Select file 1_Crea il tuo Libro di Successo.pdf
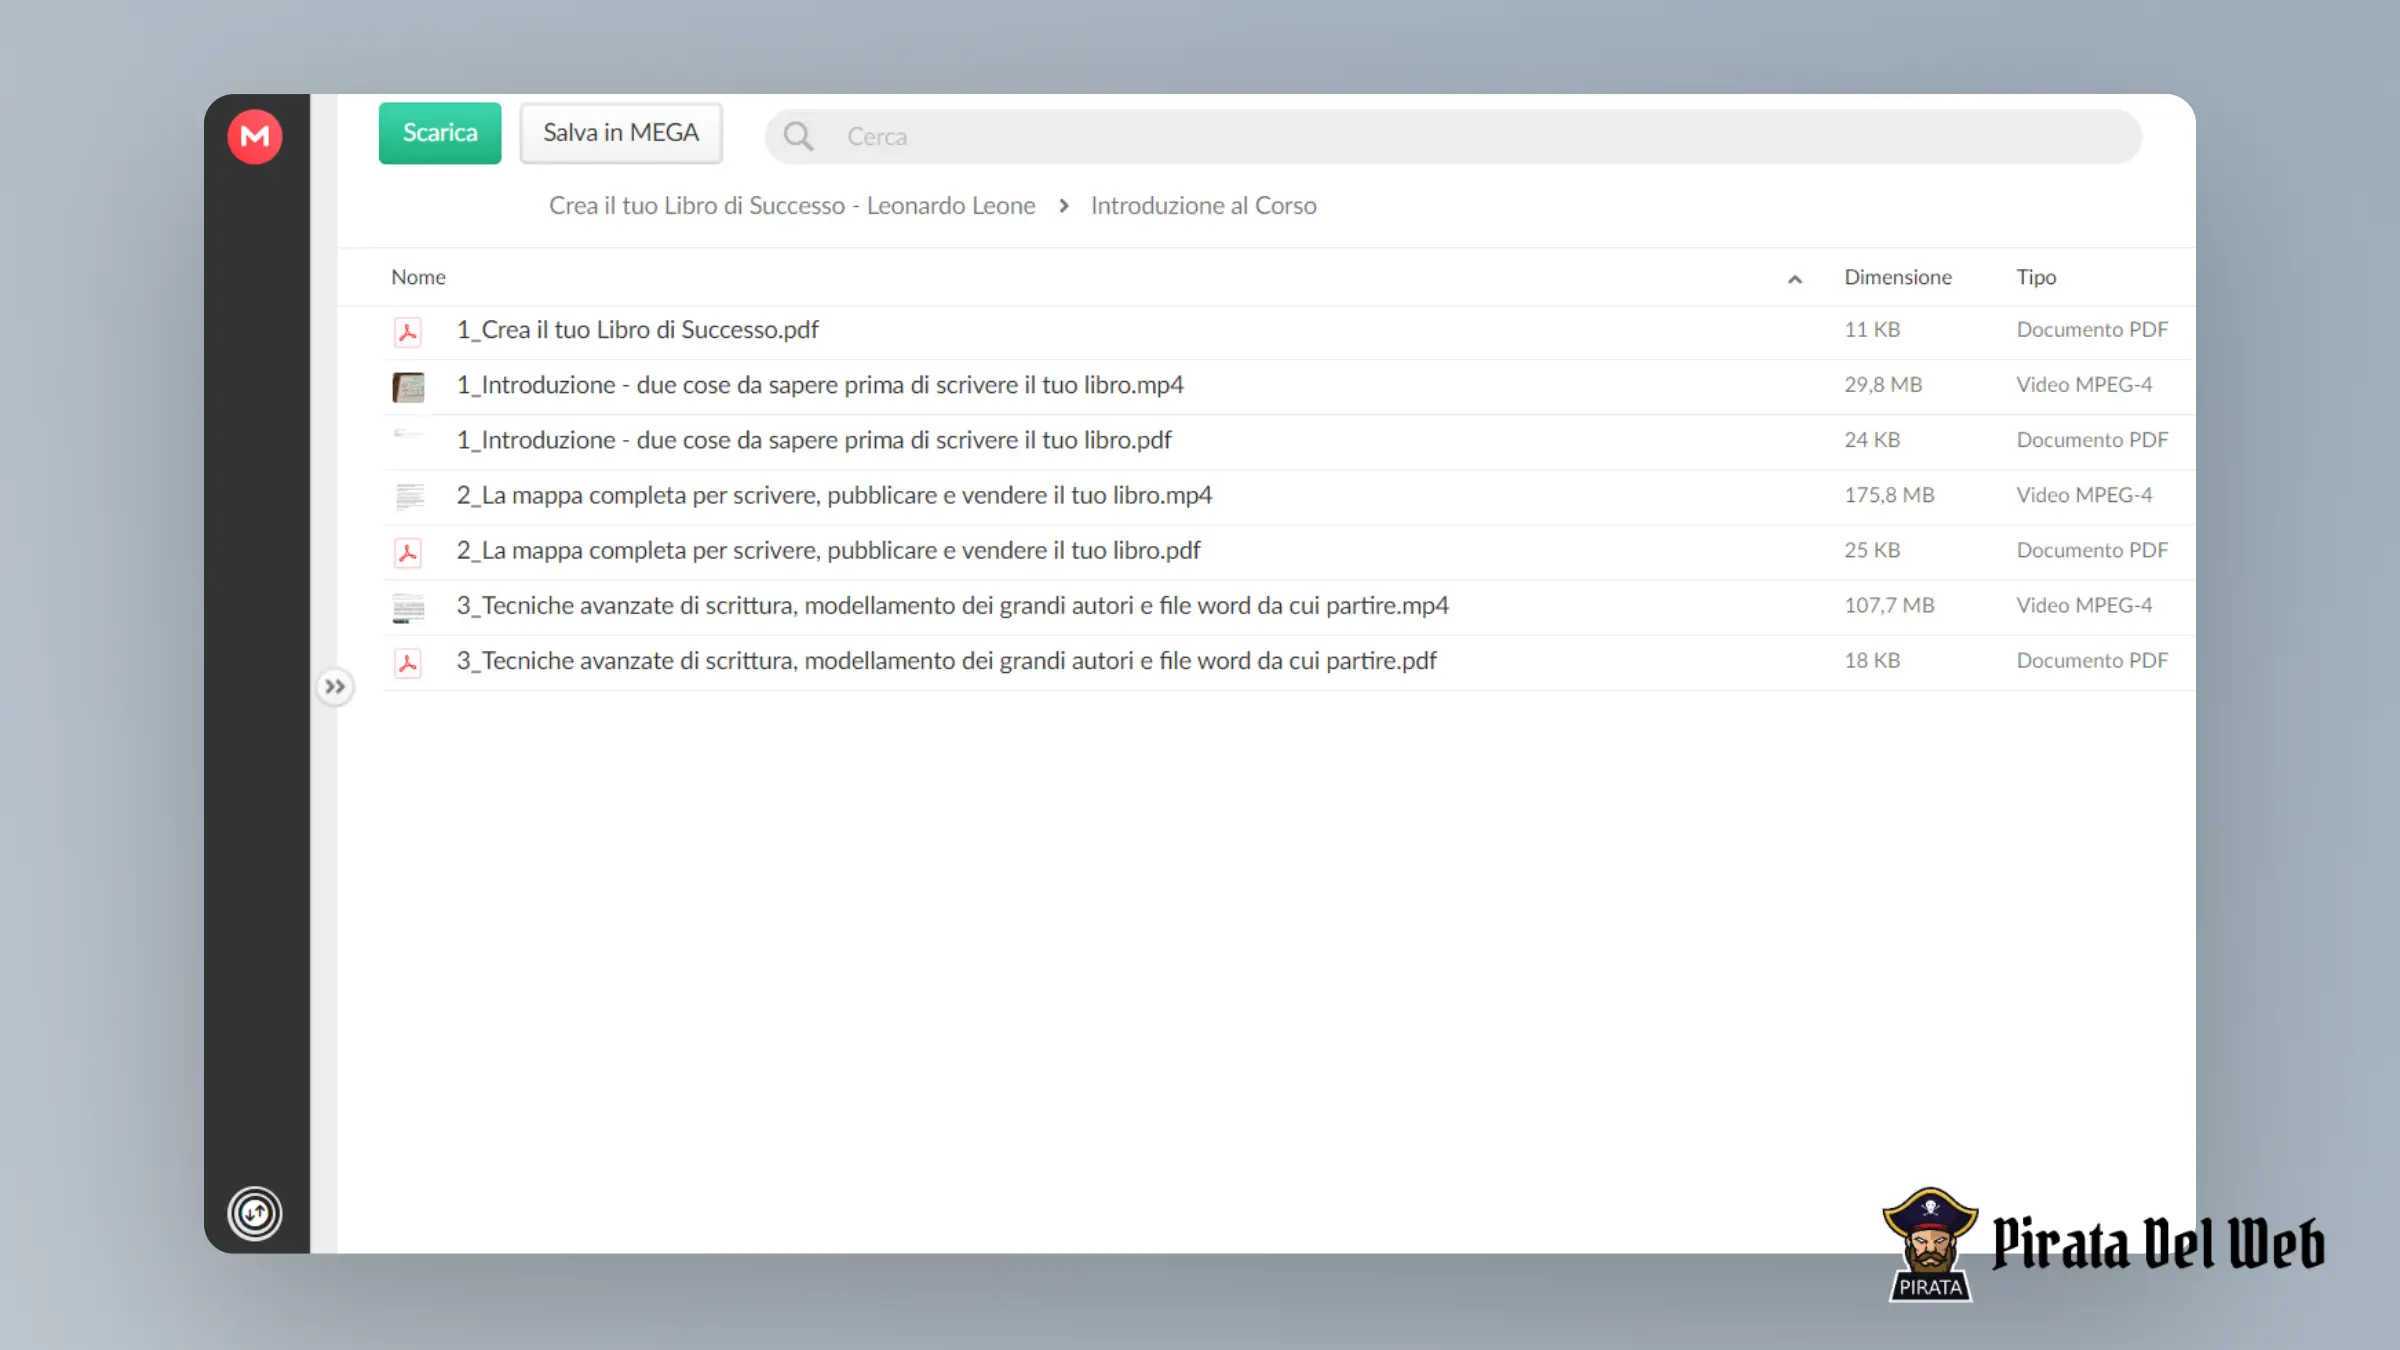This screenshot has width=2400, height=1350. 637,330
